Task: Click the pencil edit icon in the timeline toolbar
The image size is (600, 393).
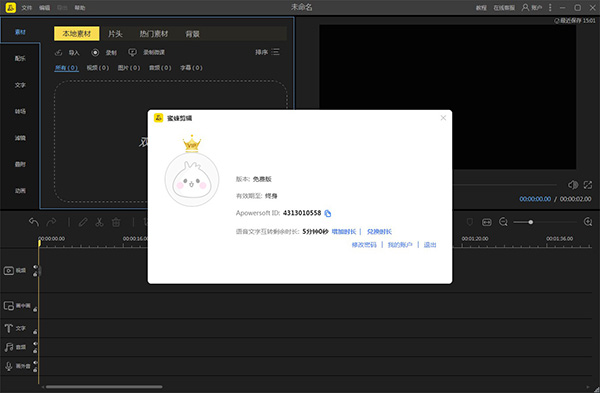Action: pyautogui.click(x=83, y=222)
